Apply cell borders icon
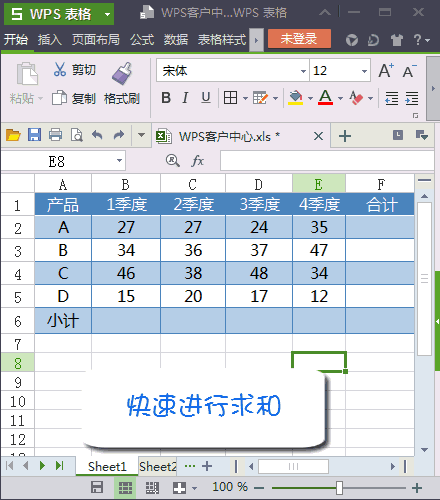The image size is (440, 500). (230, 98)
